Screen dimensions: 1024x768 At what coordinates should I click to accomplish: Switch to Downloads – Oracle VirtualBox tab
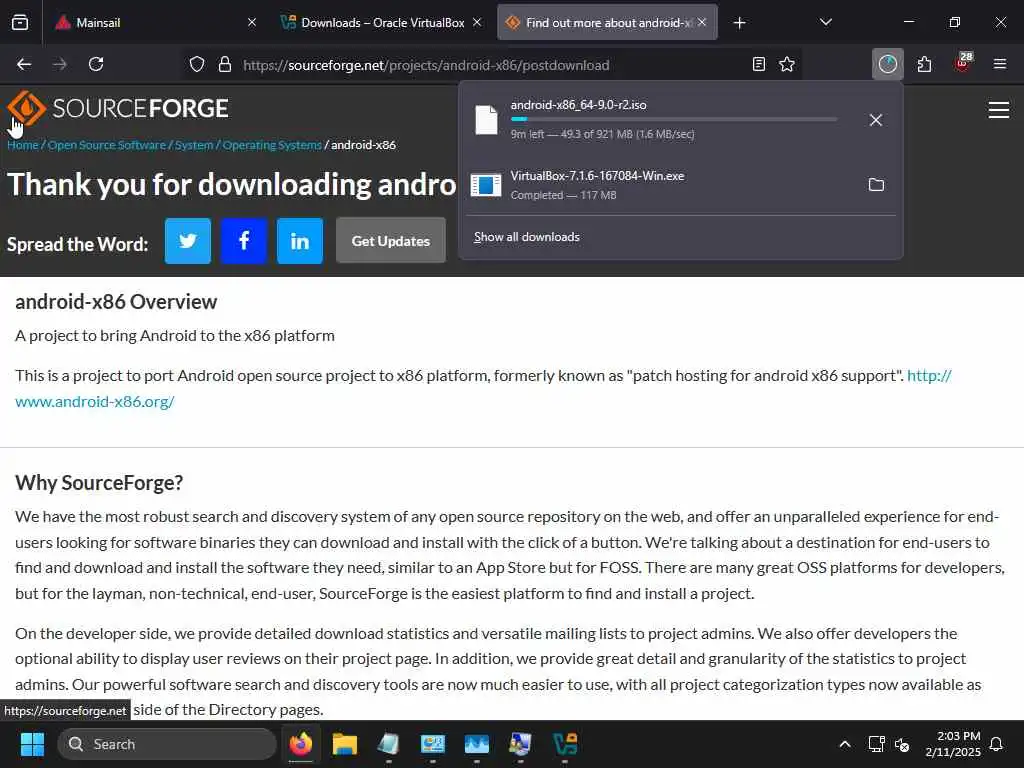[x=382, y=22]
